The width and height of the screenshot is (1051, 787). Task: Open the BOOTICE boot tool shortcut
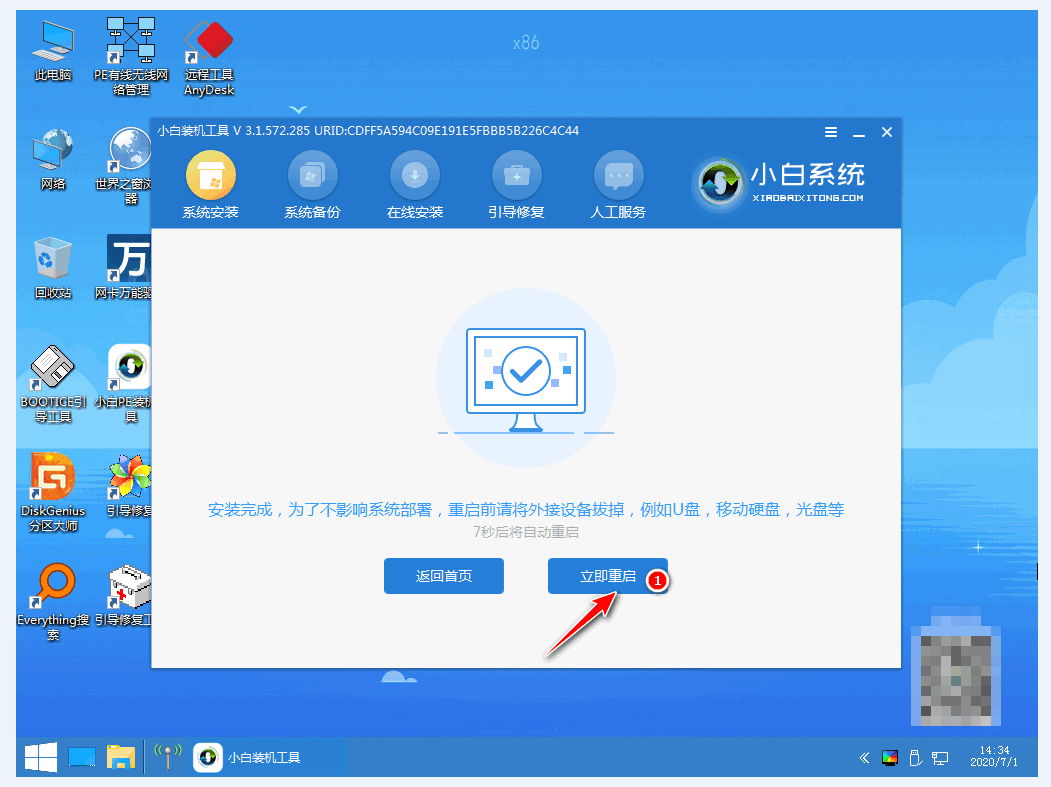click(x=53, y=370)
